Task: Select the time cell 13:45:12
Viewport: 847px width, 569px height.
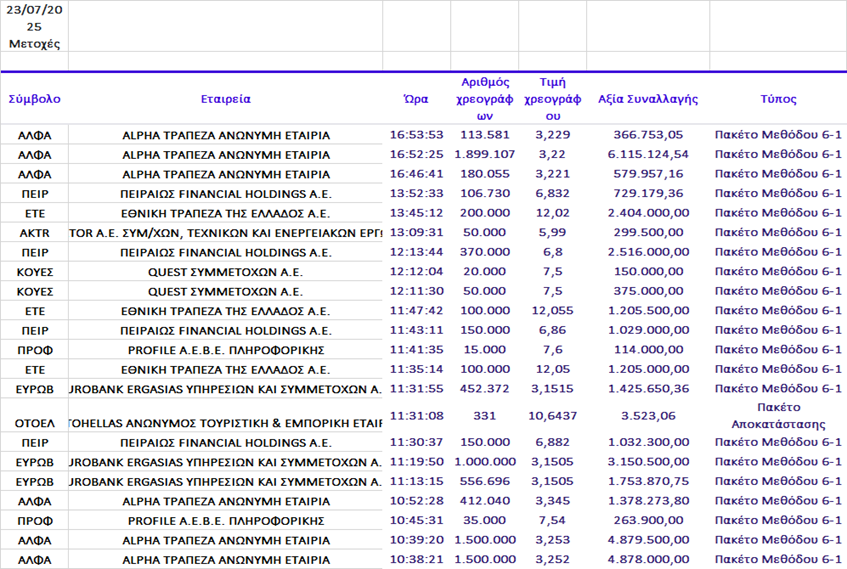Action: (x=416, y=212)
